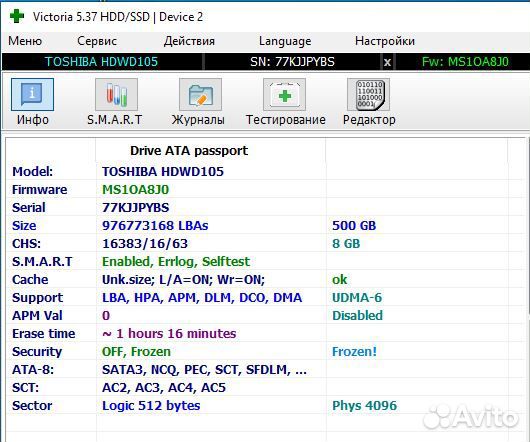Click the TOSHIBA HDWD105 header field
The image size is (530, 442).
pos(102,62)
